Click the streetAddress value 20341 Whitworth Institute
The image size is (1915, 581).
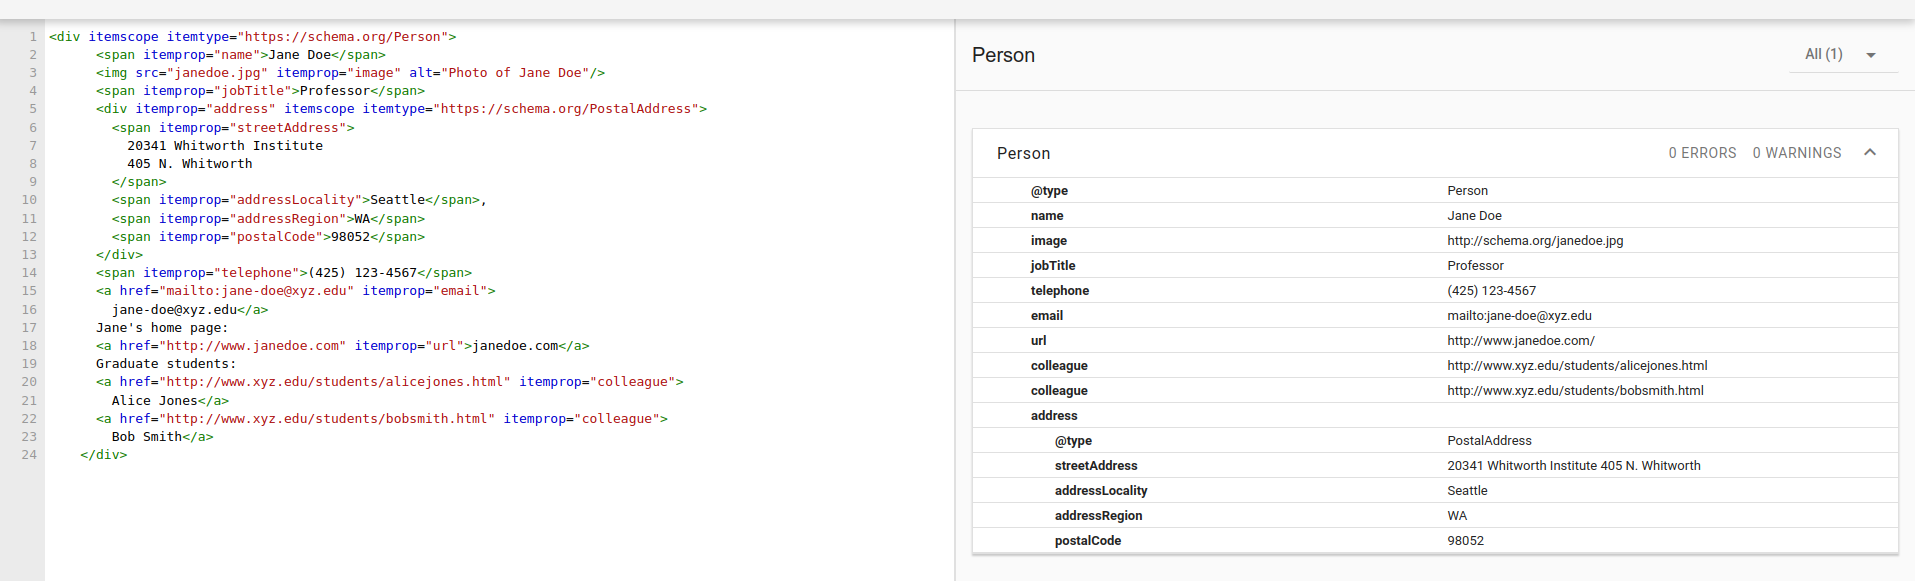point(1573,466)
